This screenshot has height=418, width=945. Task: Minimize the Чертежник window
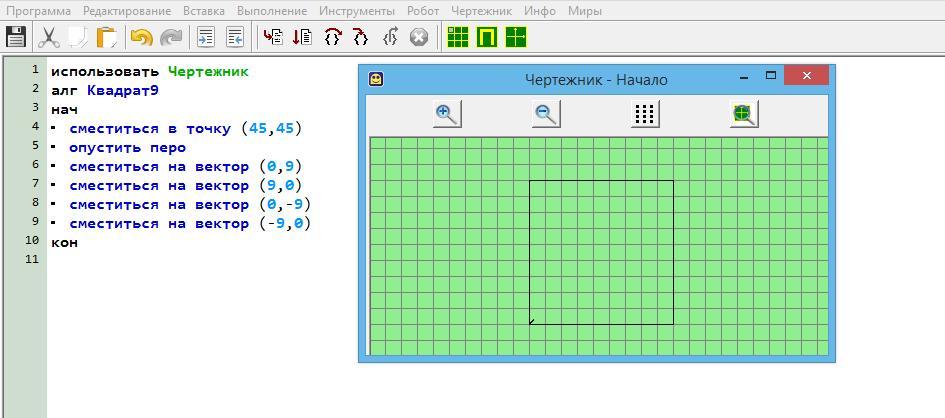[744, 76]
